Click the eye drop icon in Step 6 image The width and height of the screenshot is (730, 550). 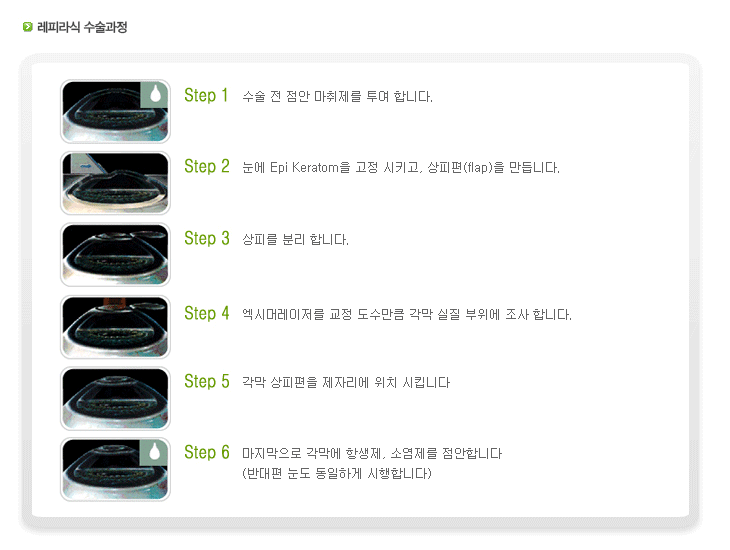pyautogui.click(x=154, y=452)
